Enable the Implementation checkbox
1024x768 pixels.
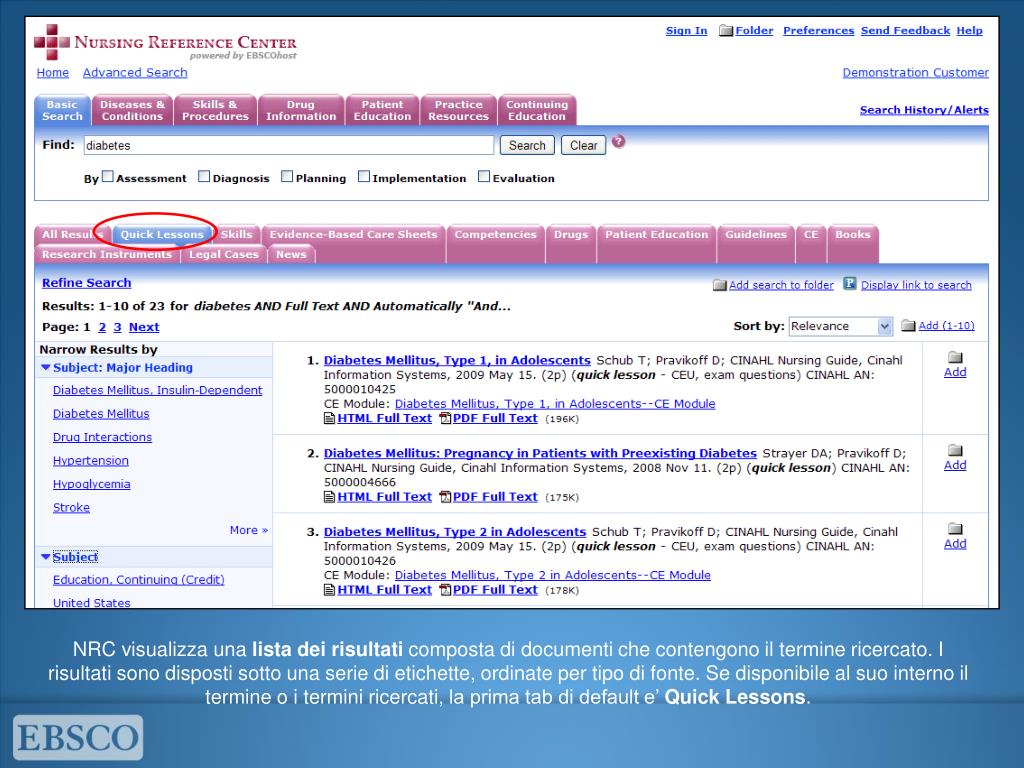tap(364, 176)
